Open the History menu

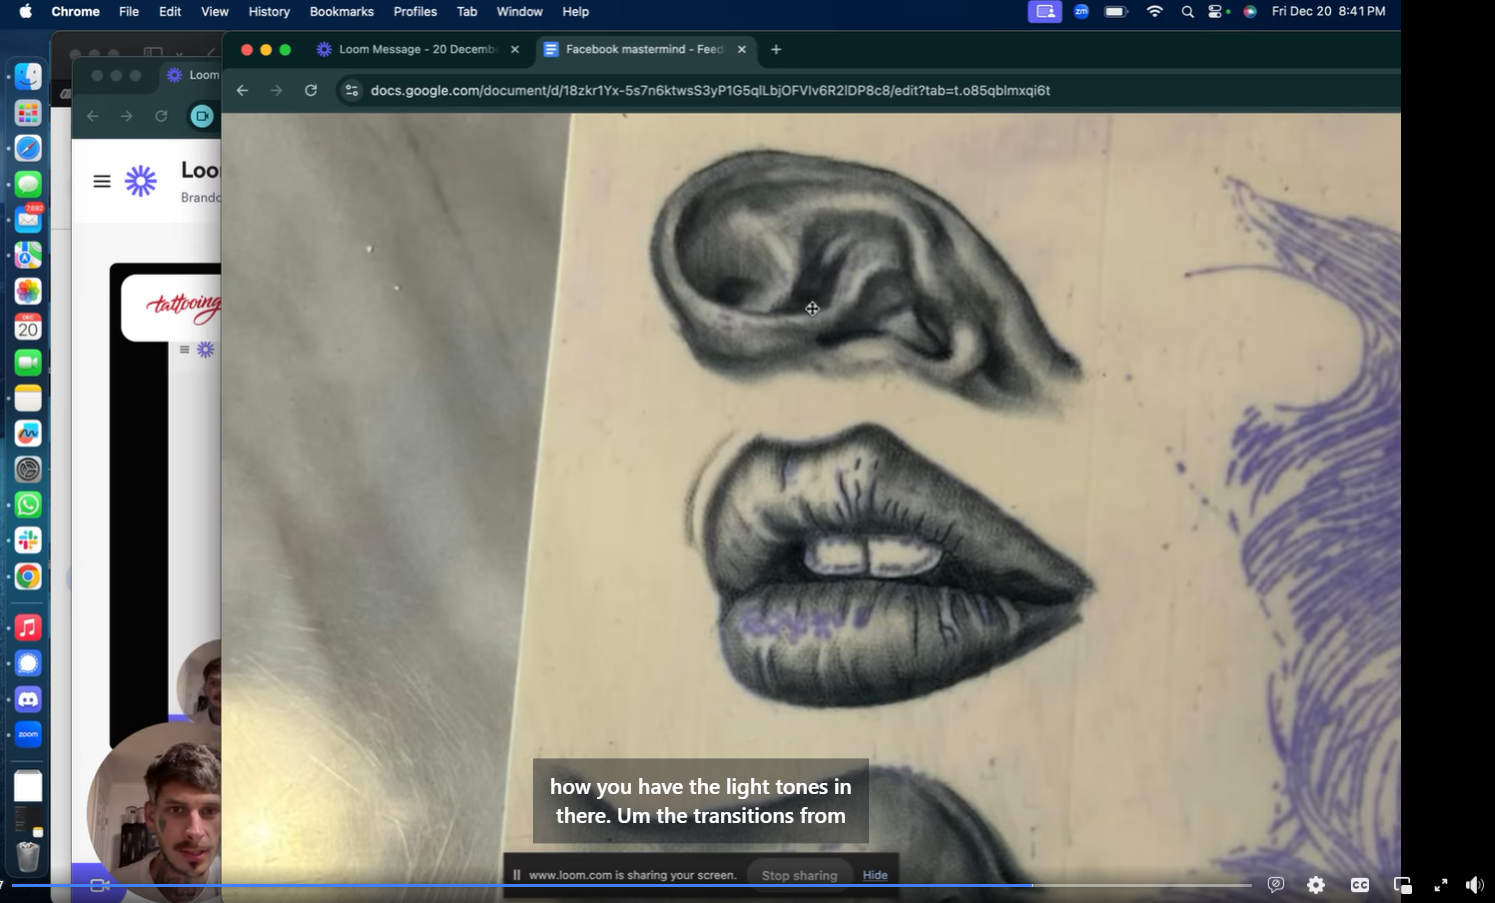[269, 12]
